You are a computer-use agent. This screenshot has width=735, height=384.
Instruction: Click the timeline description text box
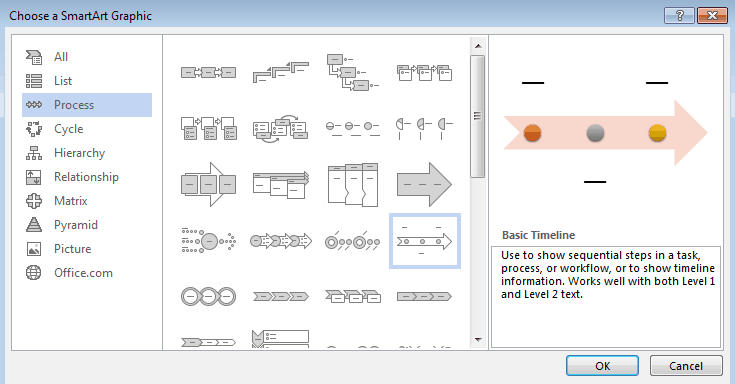point(606,297)
